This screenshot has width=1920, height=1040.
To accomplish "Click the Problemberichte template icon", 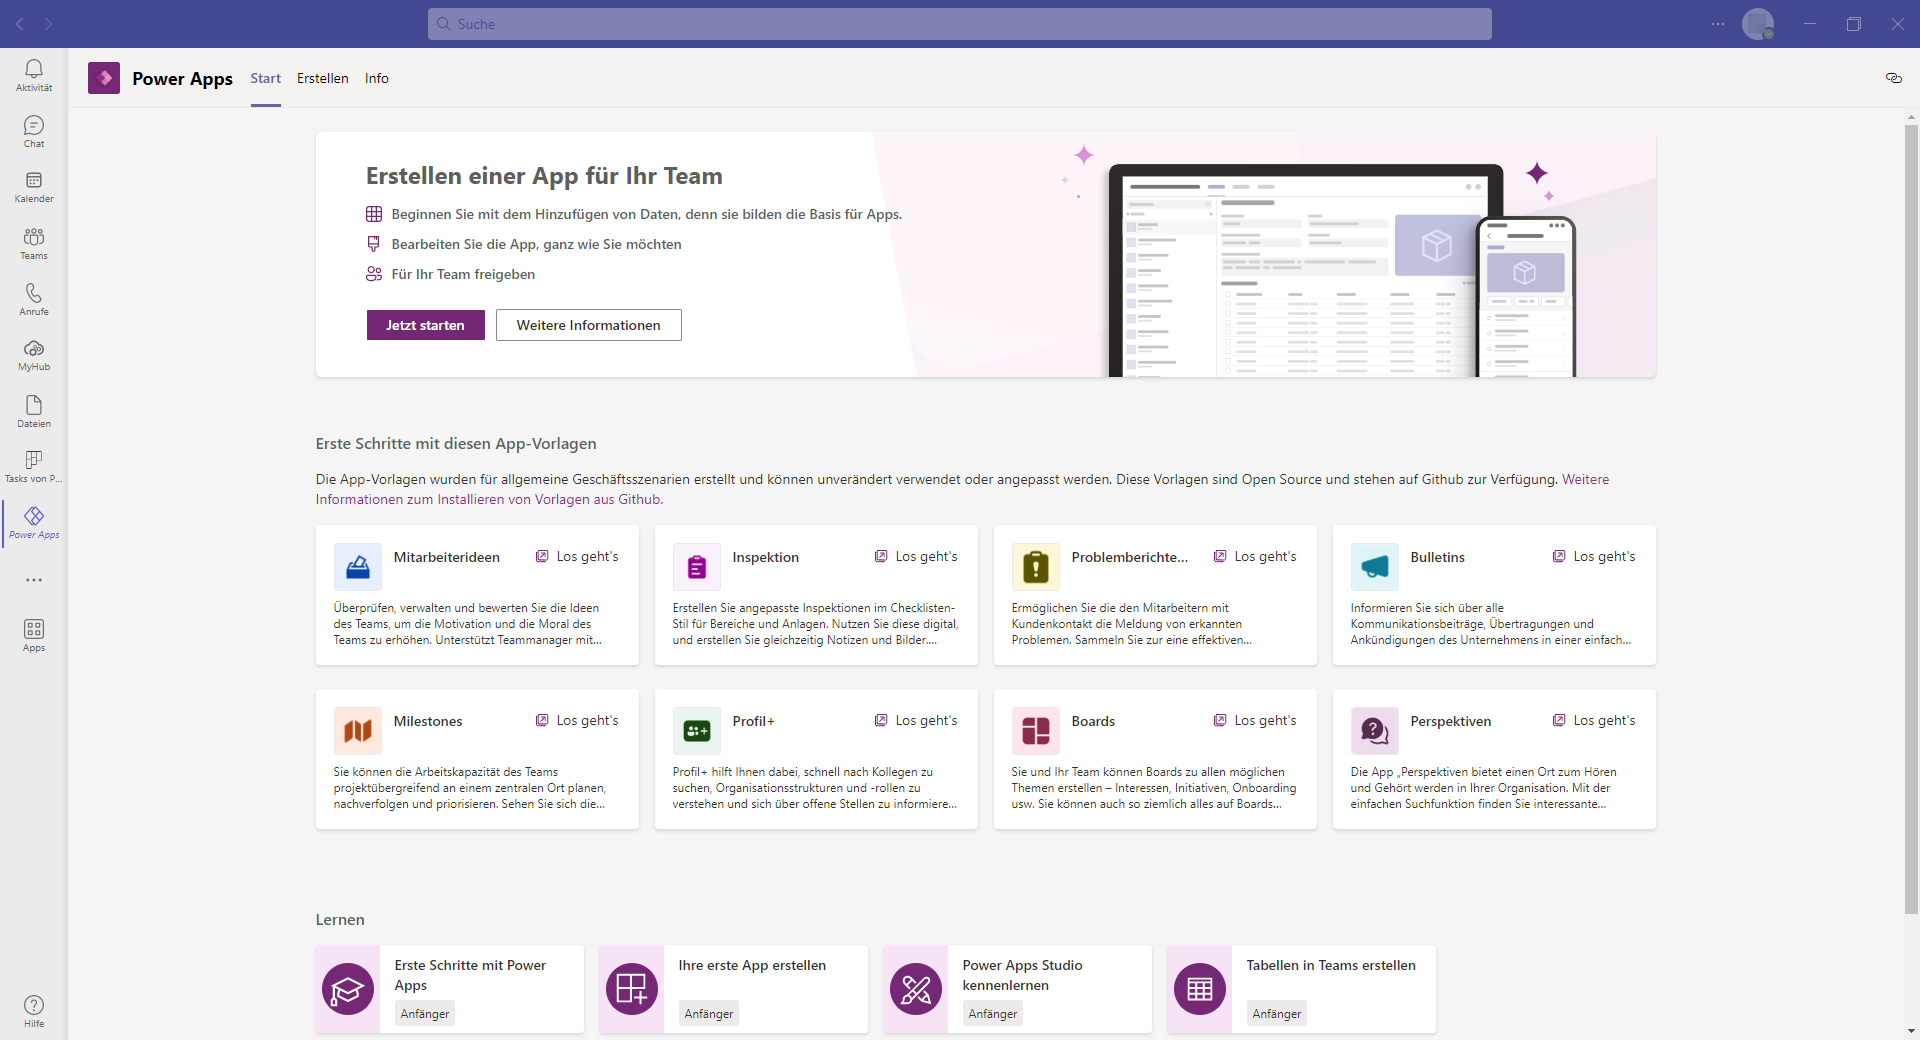I will (1036, 567).
